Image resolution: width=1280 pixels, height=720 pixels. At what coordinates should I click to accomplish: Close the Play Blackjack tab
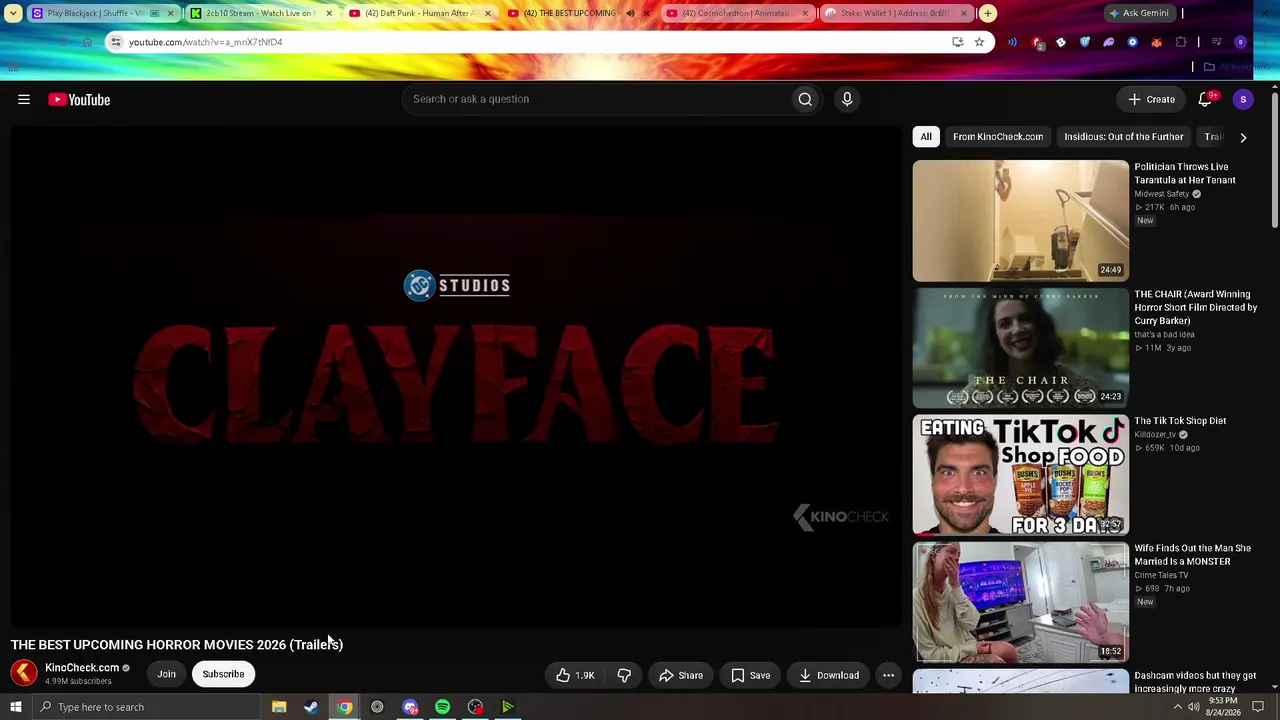[171, 13]
